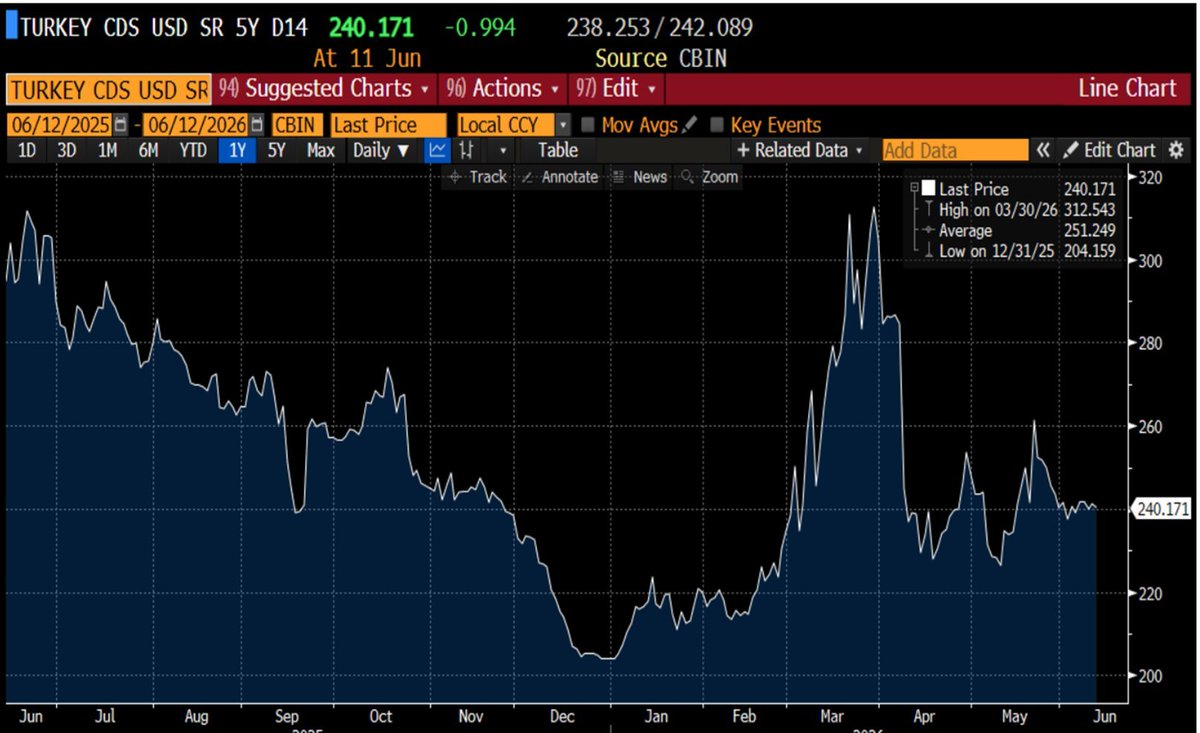Open Edit dropdown menu
This screenshot has height=733, width=1200.
click(616, 88)
